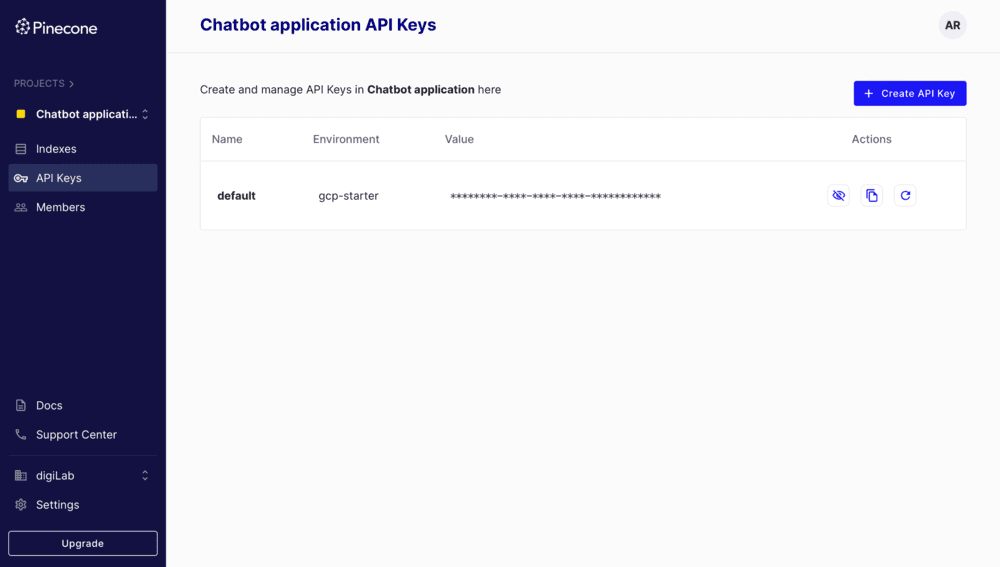Open Indexes in the sidebar
This screenshot has height=567, width=1000.
(x=83, y=149)
